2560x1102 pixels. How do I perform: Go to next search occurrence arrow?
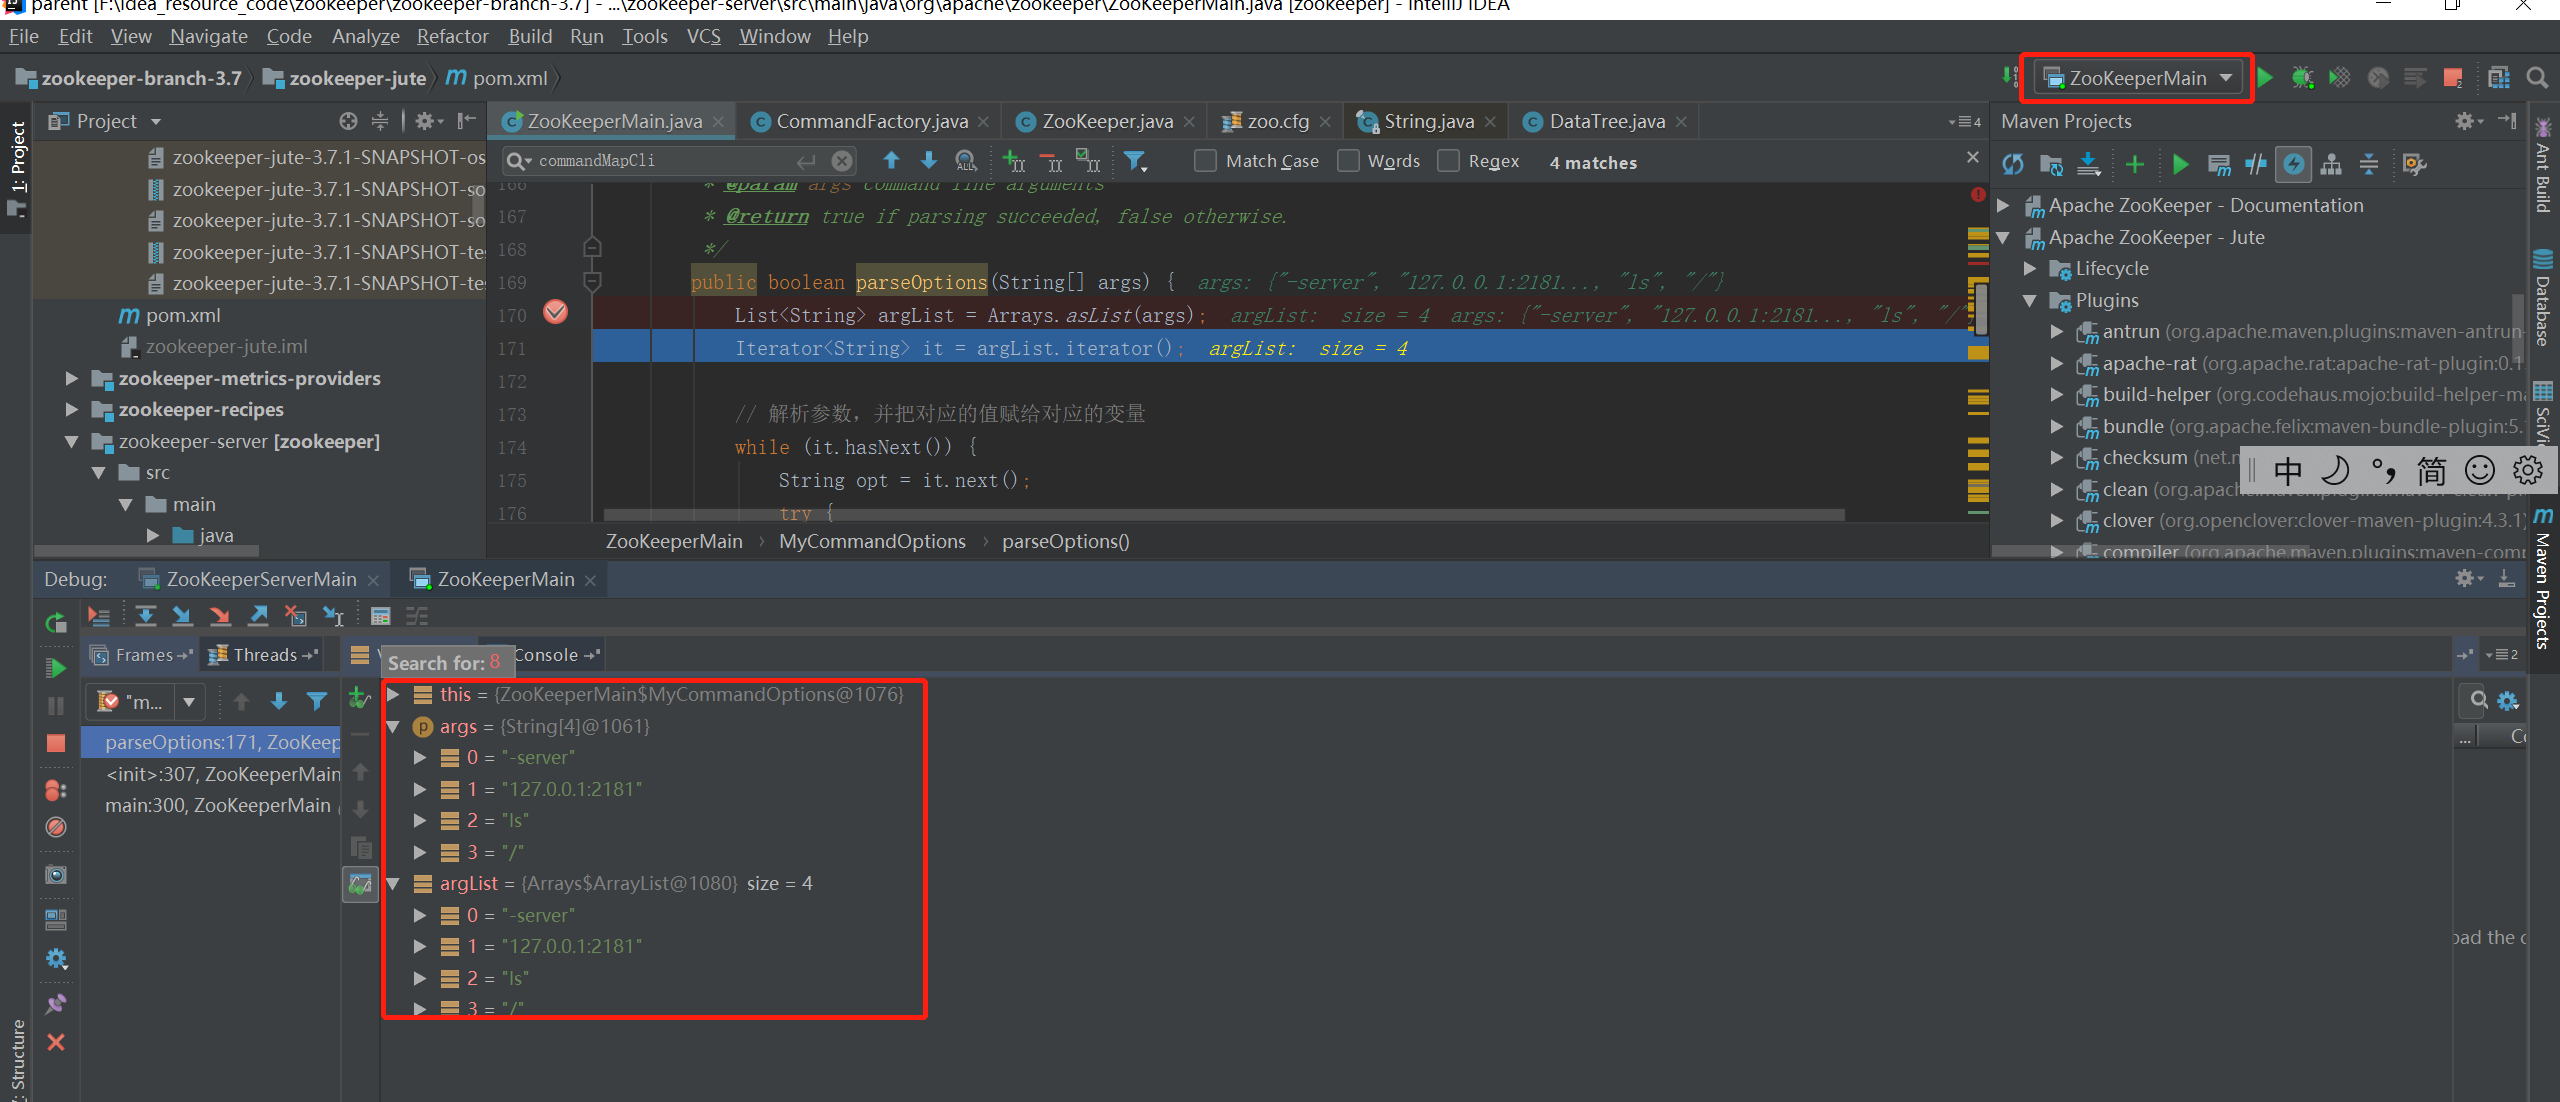(x=929, y=161)
